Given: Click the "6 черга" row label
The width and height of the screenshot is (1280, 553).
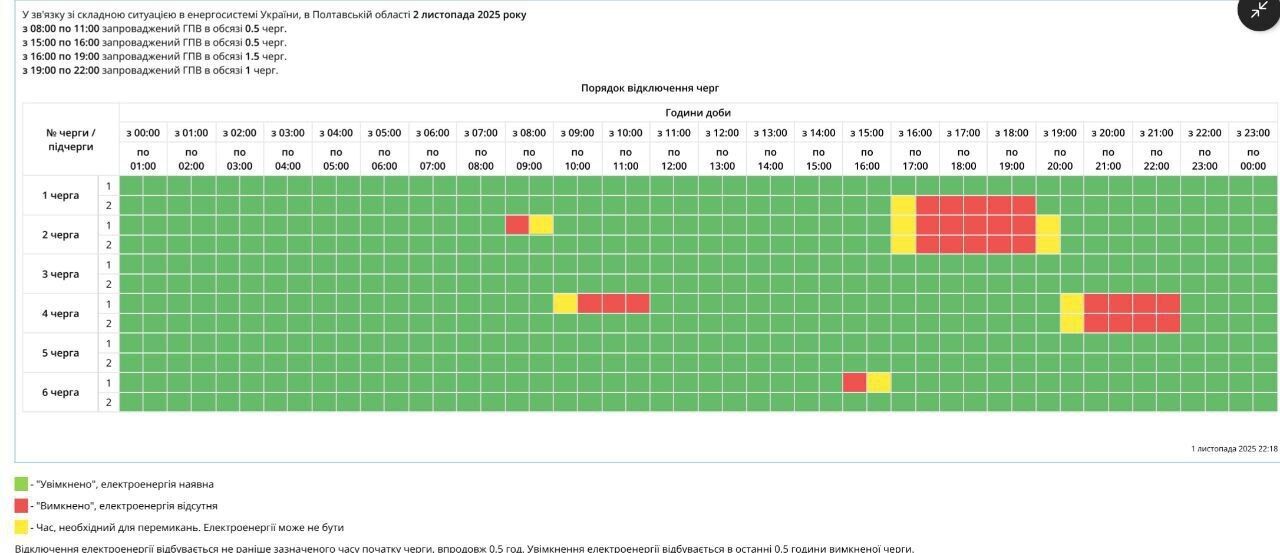Looking at the screenshot, I should point(60,392).
